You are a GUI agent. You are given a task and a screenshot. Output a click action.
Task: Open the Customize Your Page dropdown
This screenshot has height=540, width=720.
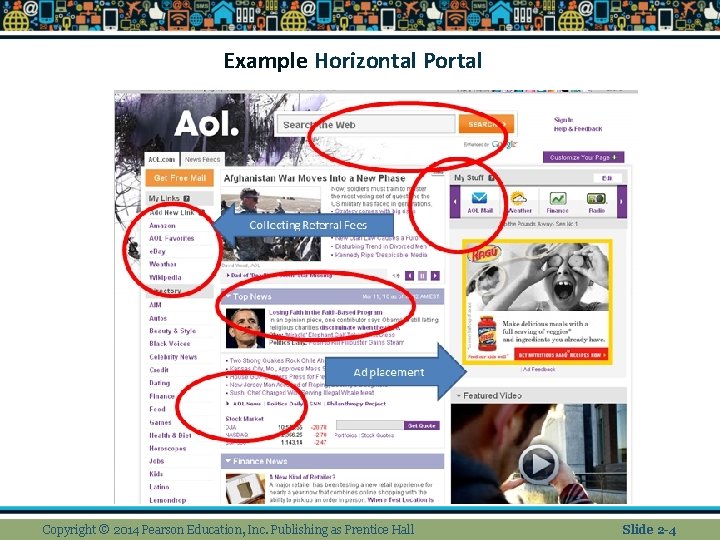[583, 157]
